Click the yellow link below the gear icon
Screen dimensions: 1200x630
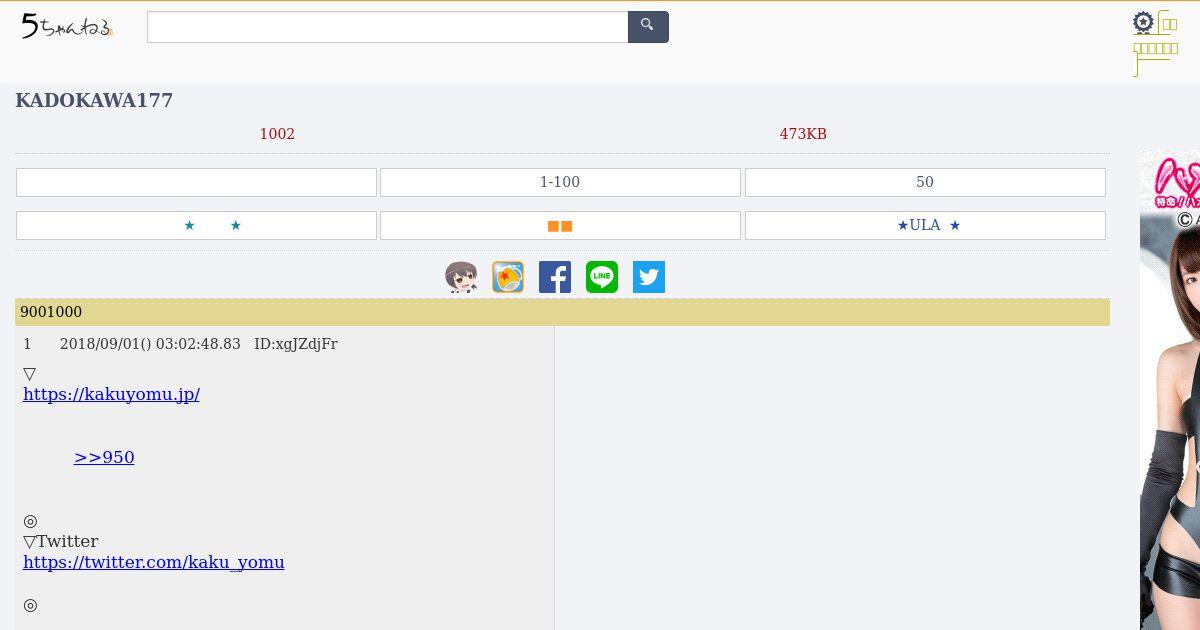1155,48
